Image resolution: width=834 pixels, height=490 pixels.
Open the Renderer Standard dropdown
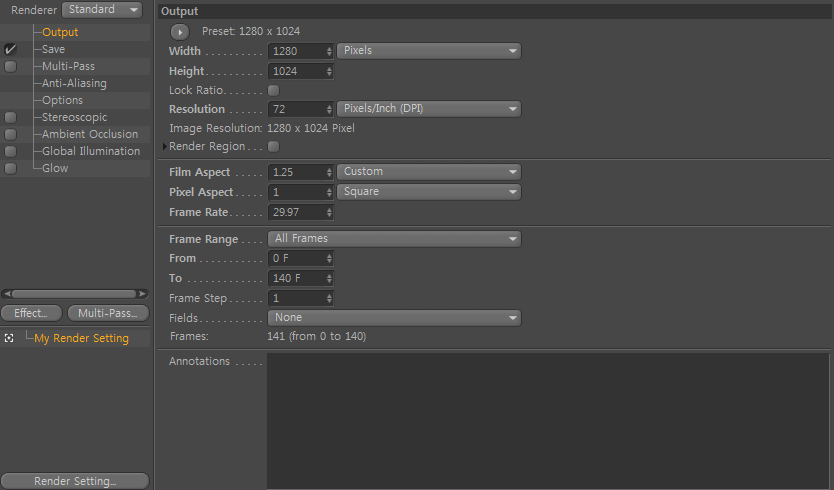[x=102, y=10]
